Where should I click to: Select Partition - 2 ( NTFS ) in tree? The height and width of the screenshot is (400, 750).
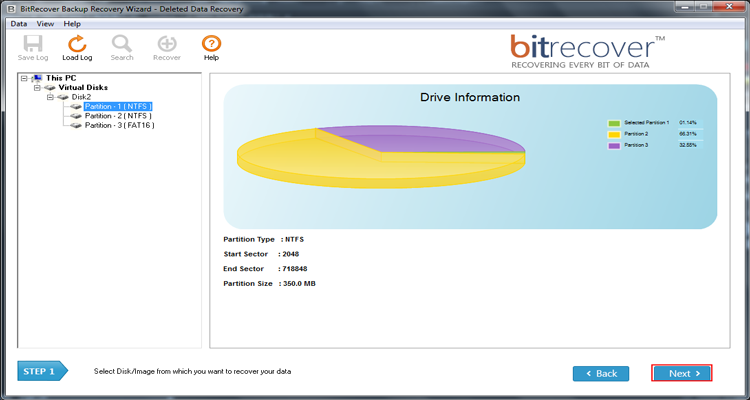(x=118, y=116)
